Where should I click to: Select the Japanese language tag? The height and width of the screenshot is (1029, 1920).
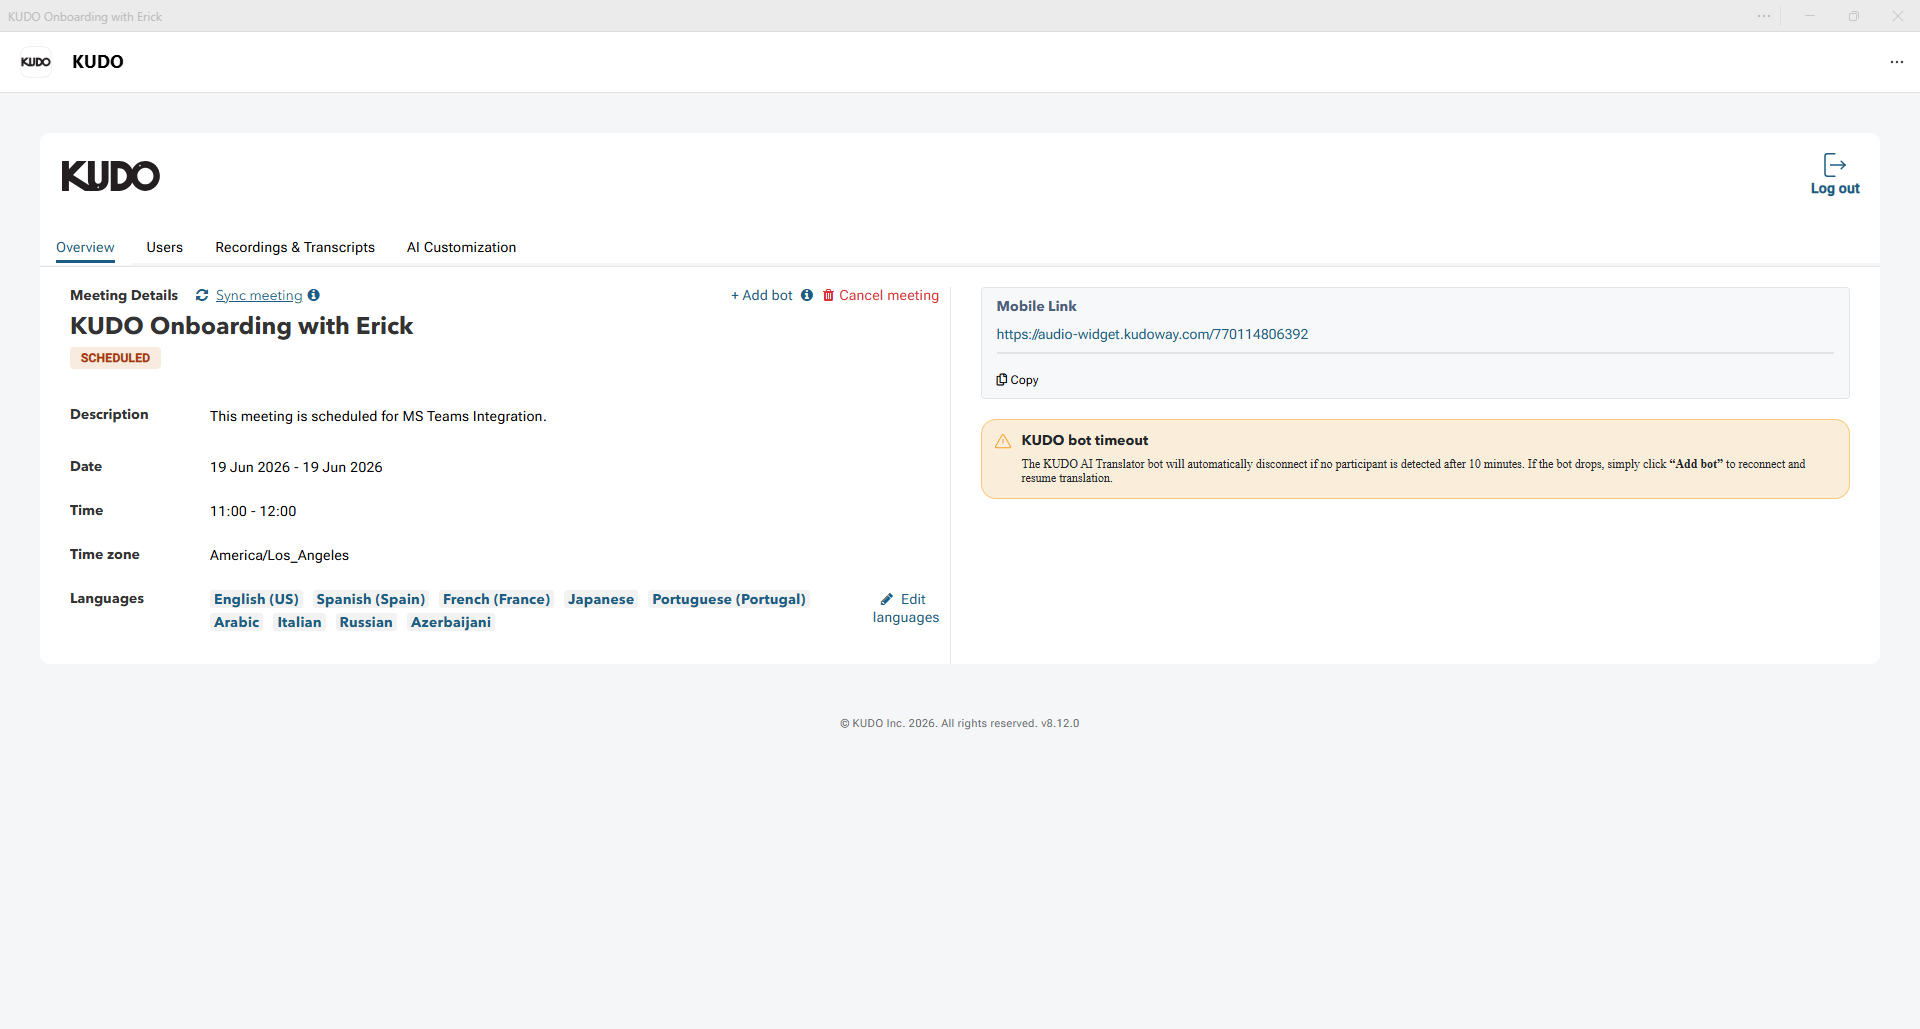pyautogui.click(x=601, y=599)
